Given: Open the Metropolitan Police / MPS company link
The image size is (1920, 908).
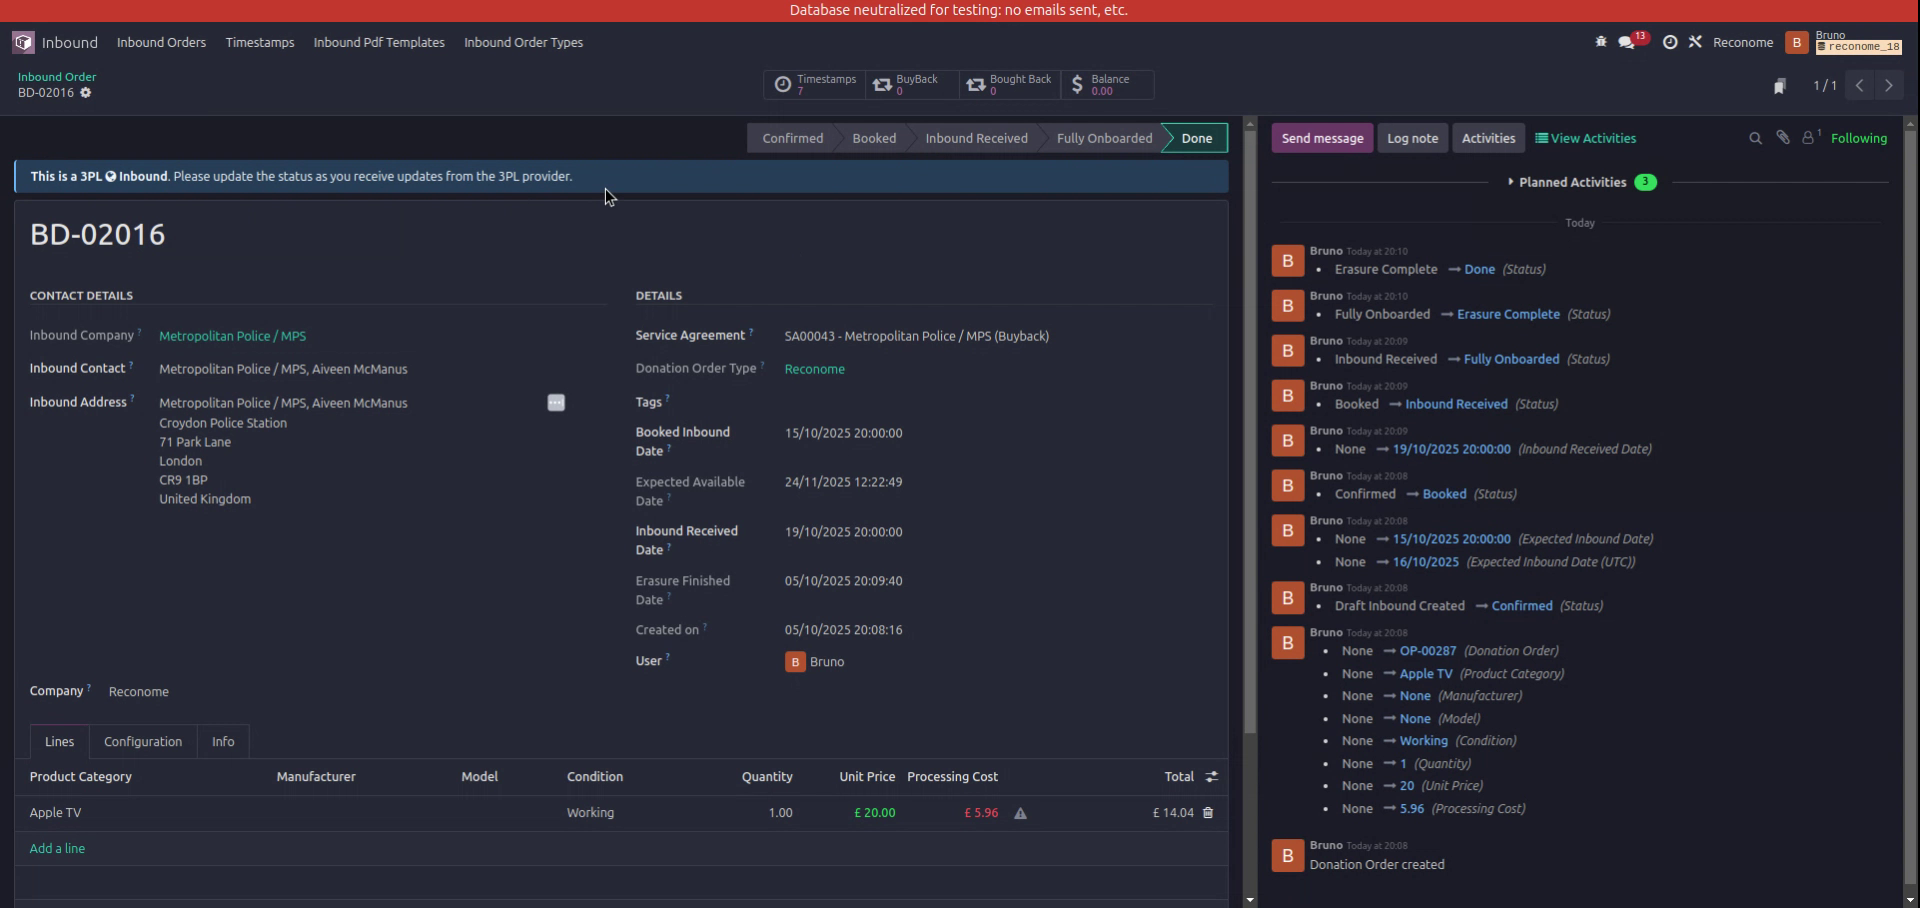Looking at the screenshot, I should (x=232, y=336).
